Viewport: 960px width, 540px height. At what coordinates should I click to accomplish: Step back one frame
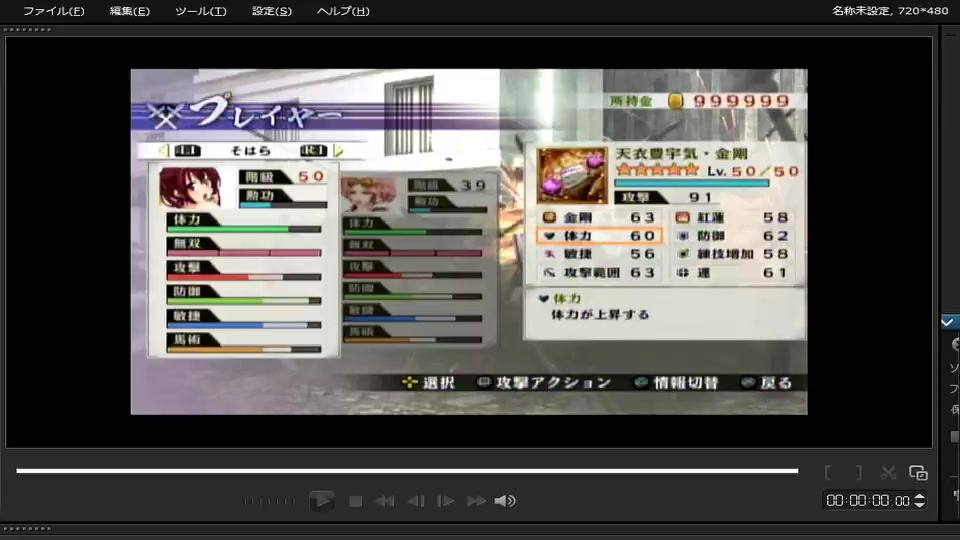pos(416,501)
